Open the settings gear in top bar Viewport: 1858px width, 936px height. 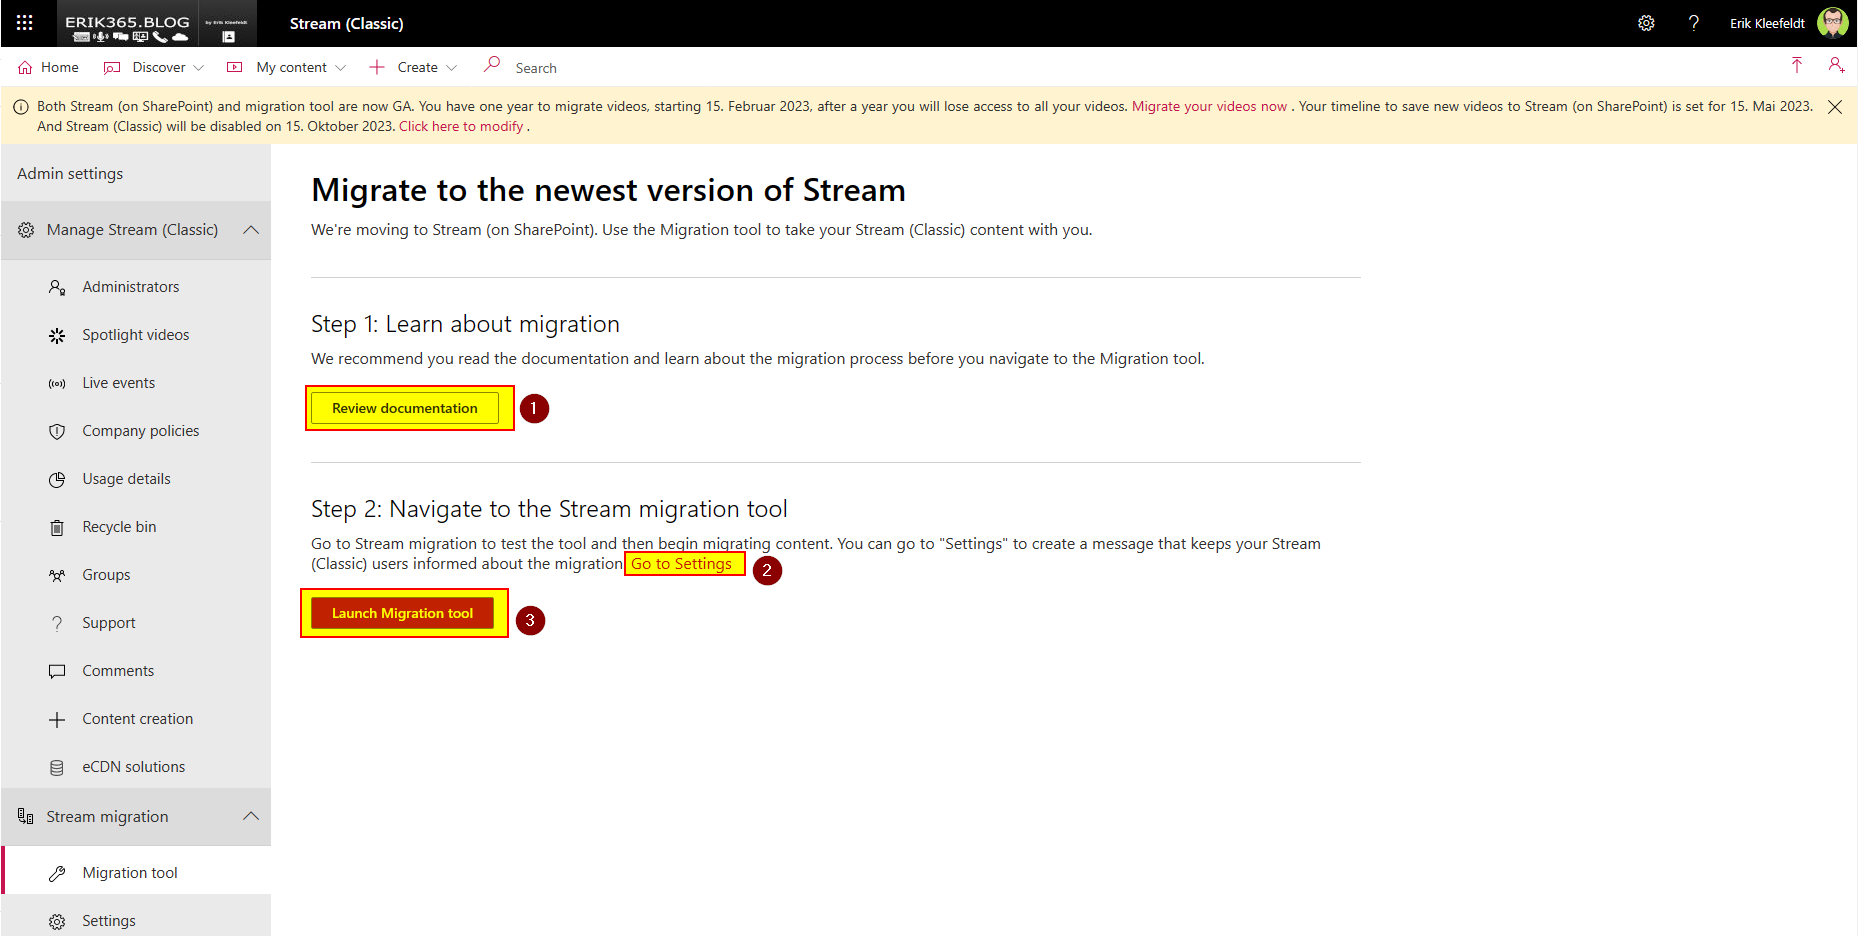[x=1646, y=23]
